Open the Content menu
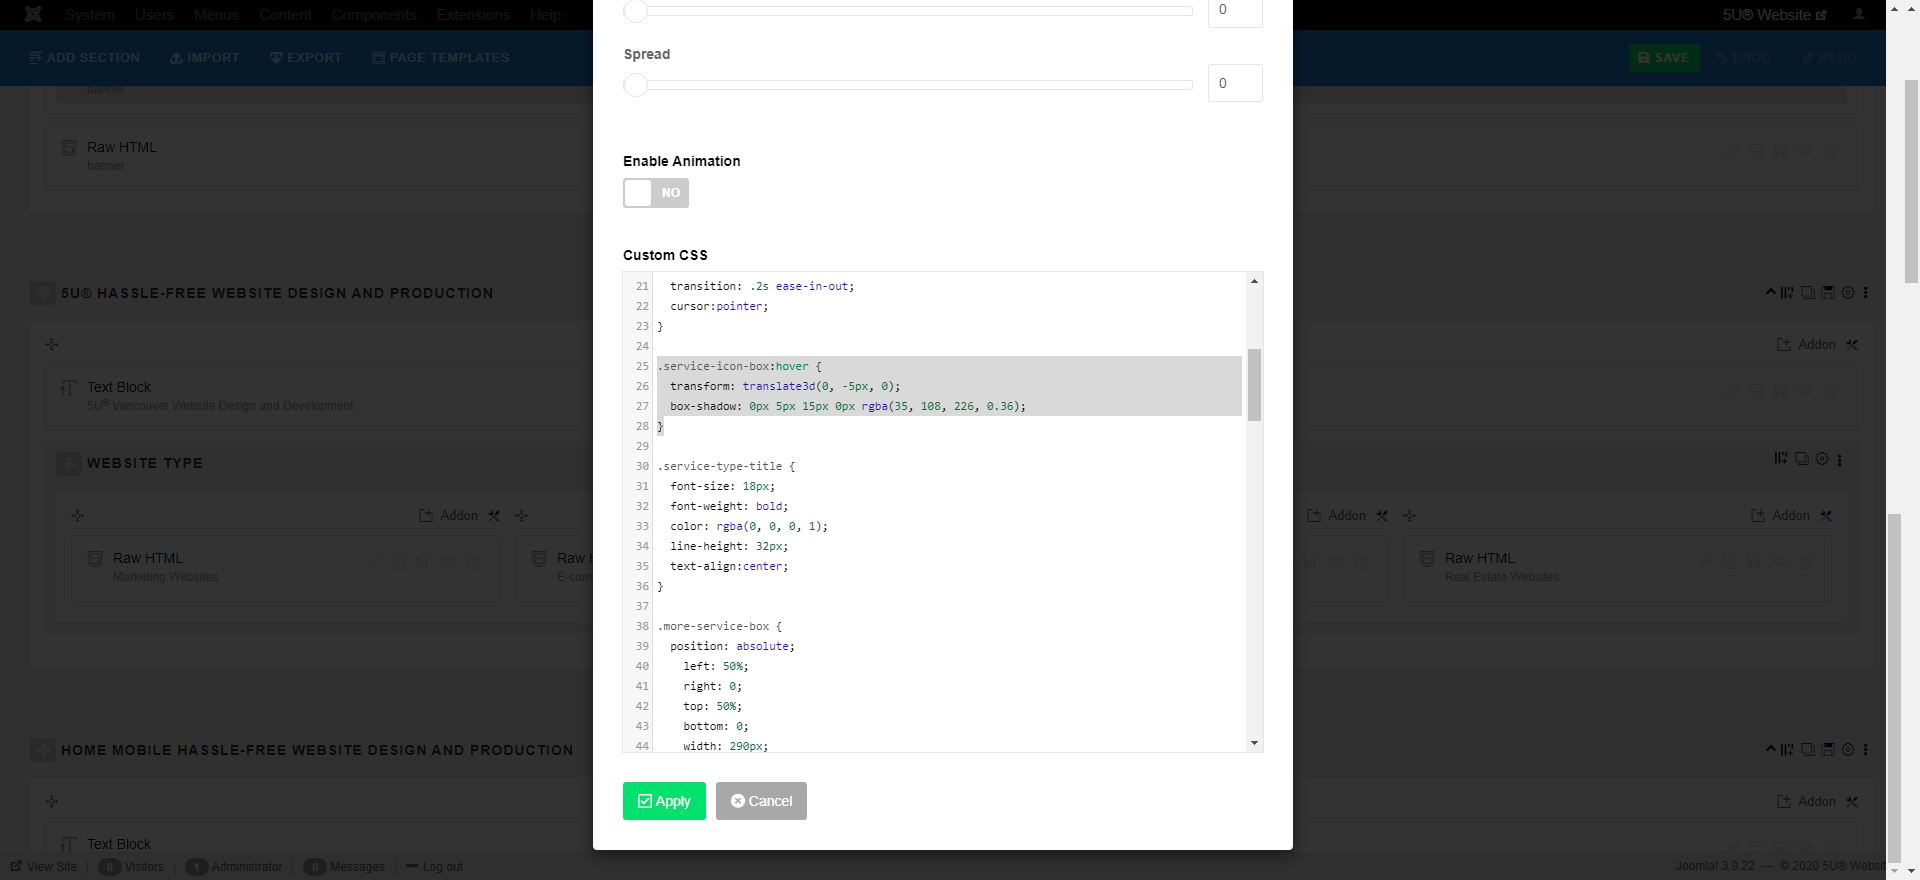The width and height of the screenshot is (1920, 880). [285, 15]
